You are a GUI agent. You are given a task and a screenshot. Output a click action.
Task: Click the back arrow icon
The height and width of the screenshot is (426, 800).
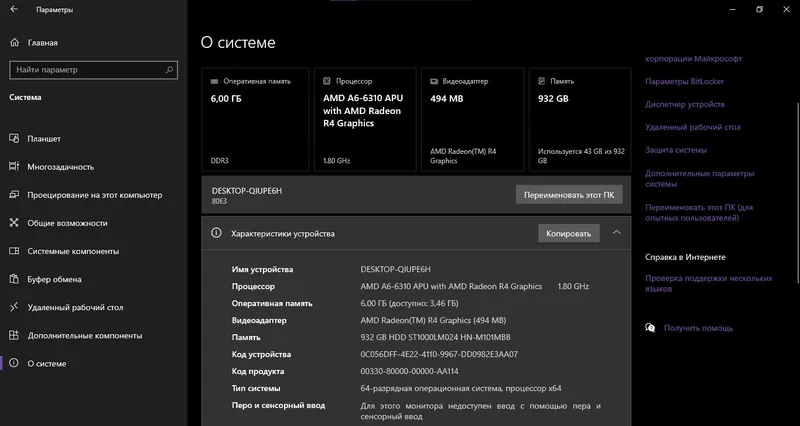pos(14,9)
